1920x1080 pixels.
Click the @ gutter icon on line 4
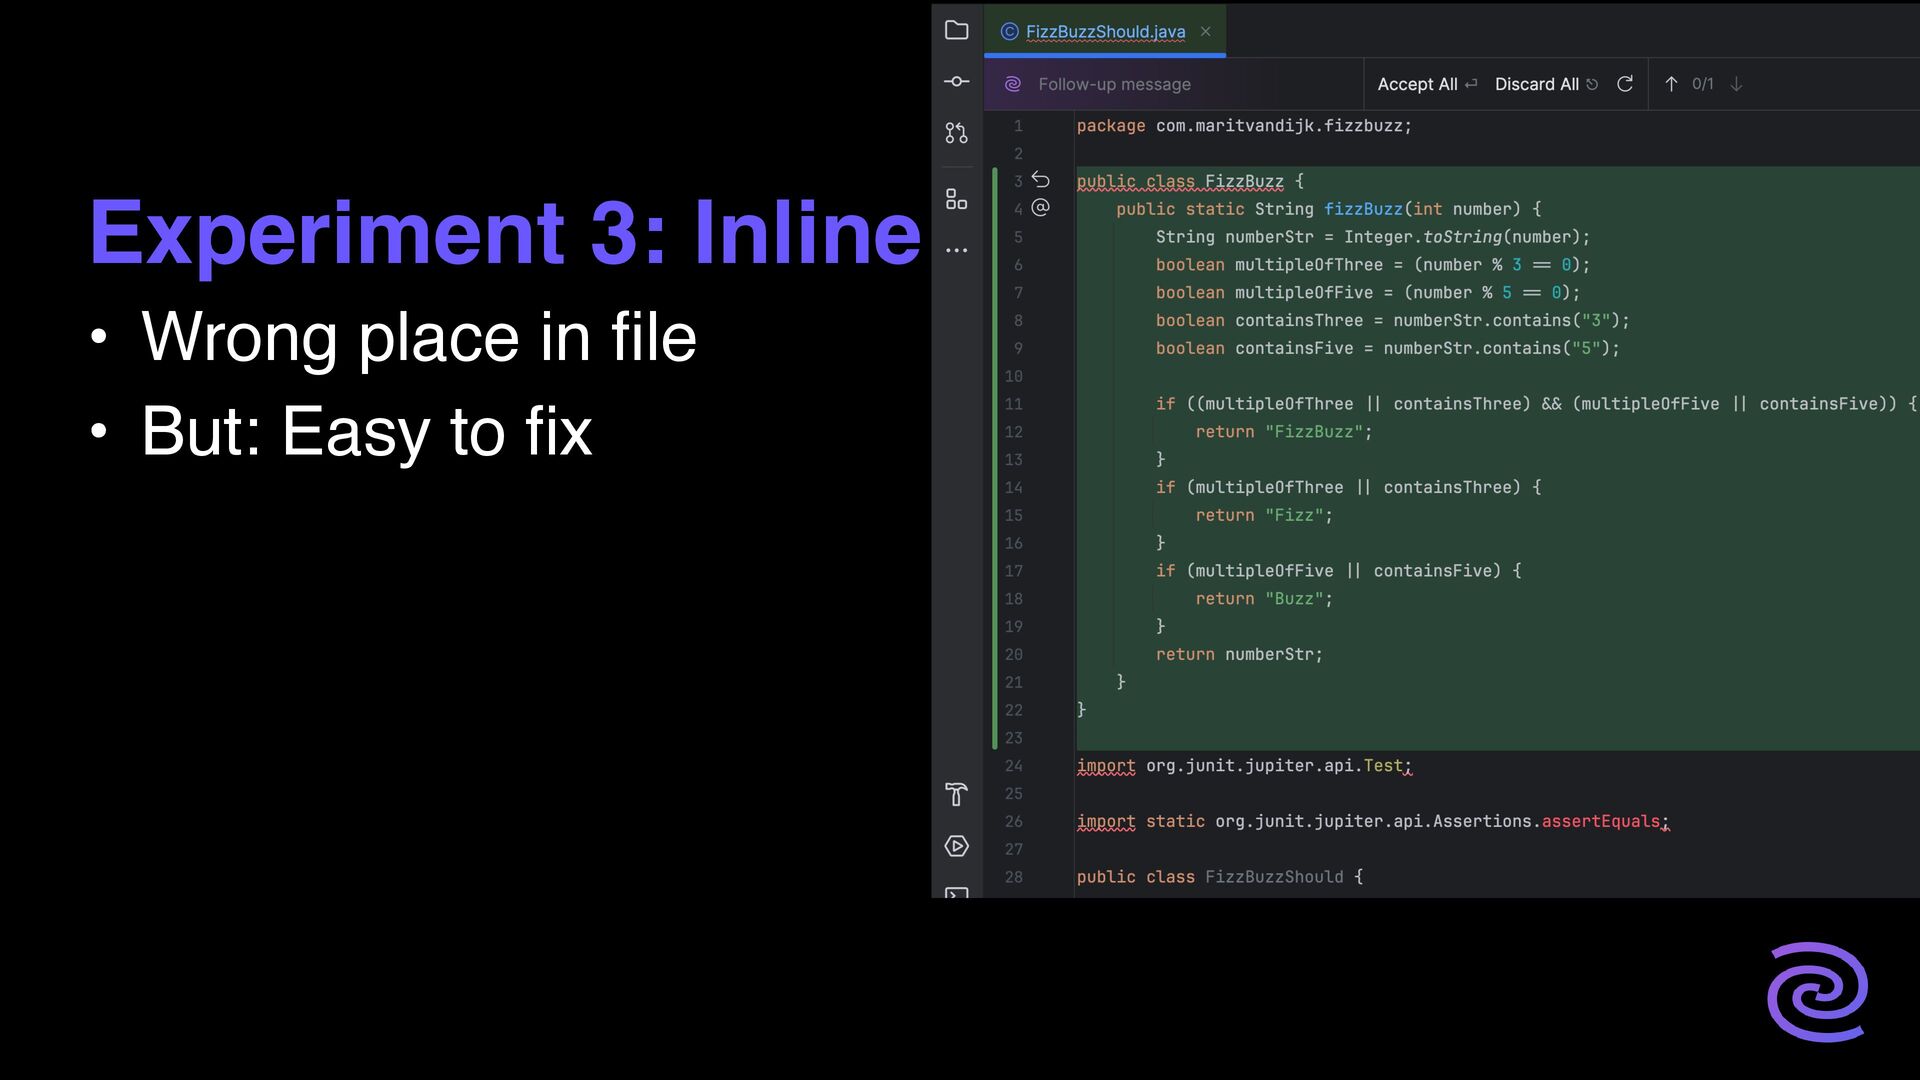[x=1040, y=208]
